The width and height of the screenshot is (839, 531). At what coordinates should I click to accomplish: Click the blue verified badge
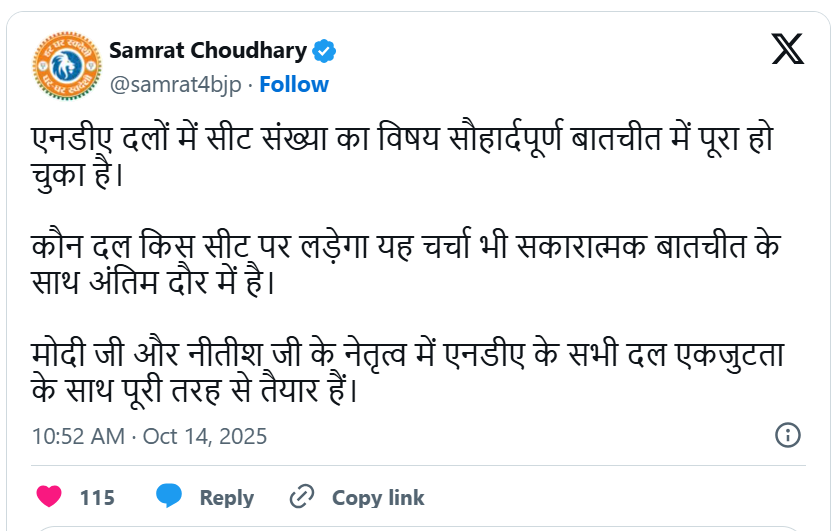(325, 50)
